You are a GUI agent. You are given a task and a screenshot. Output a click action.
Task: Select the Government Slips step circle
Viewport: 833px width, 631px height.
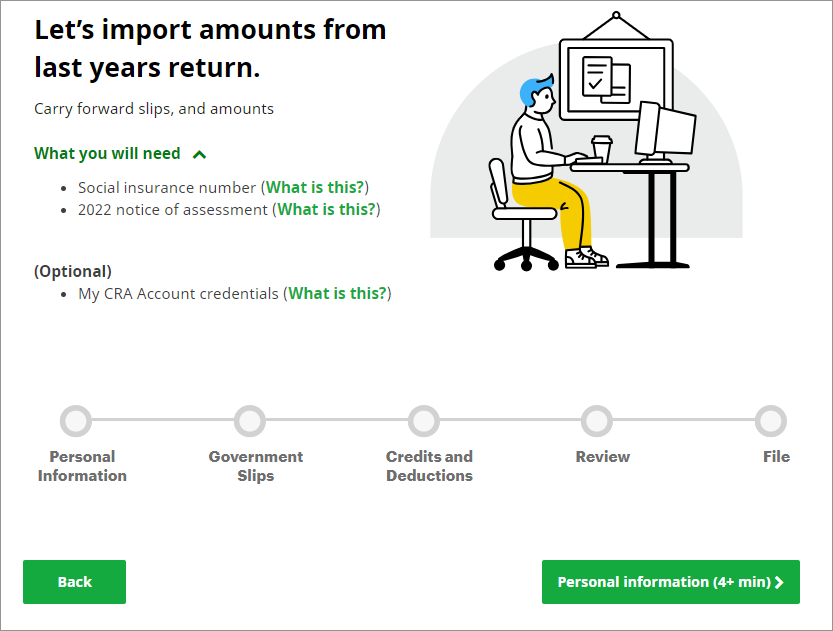pyautogui.click(x=250, y=421)
